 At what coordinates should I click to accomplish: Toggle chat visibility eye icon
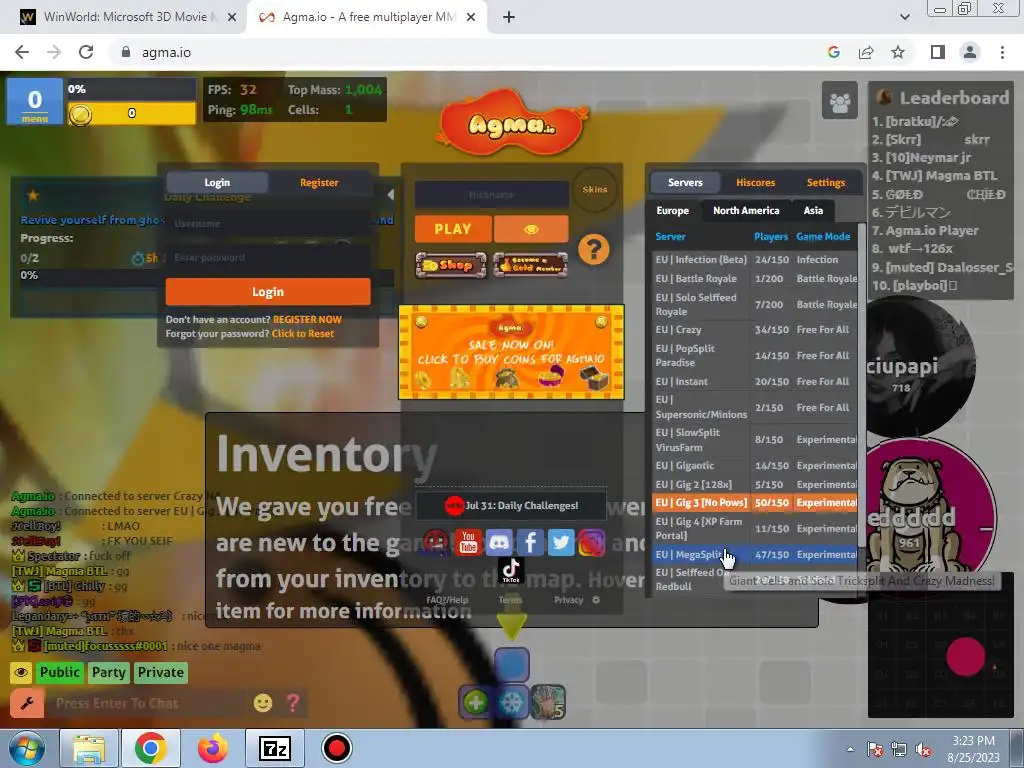coord(21,673)
